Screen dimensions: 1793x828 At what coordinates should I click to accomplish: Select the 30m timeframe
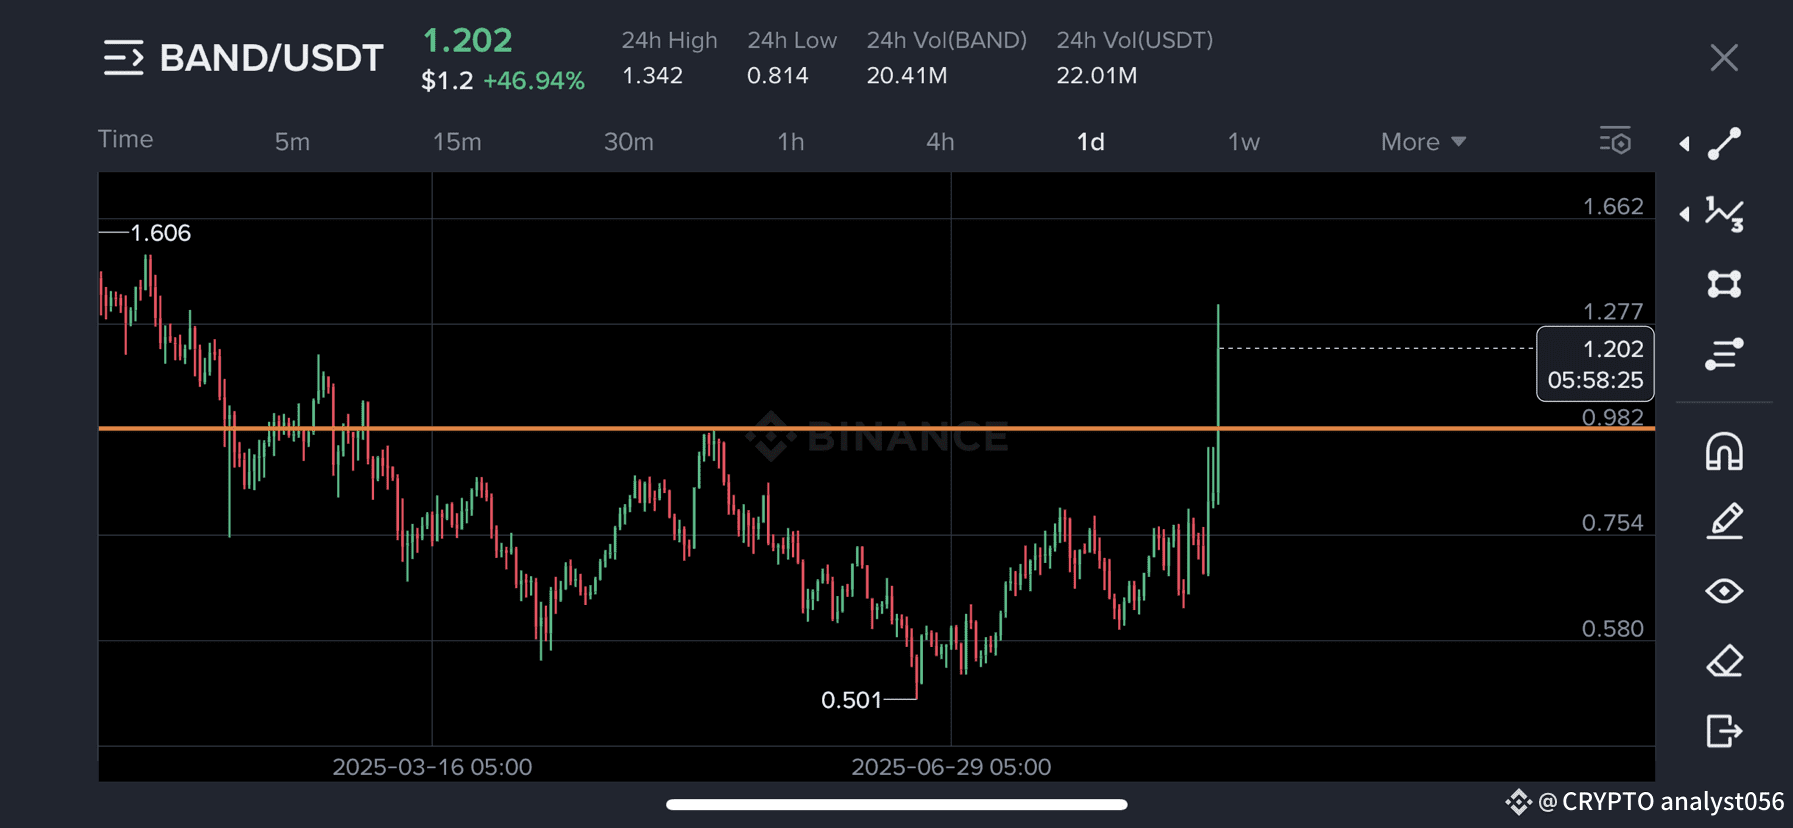click(x=628, y=142)
